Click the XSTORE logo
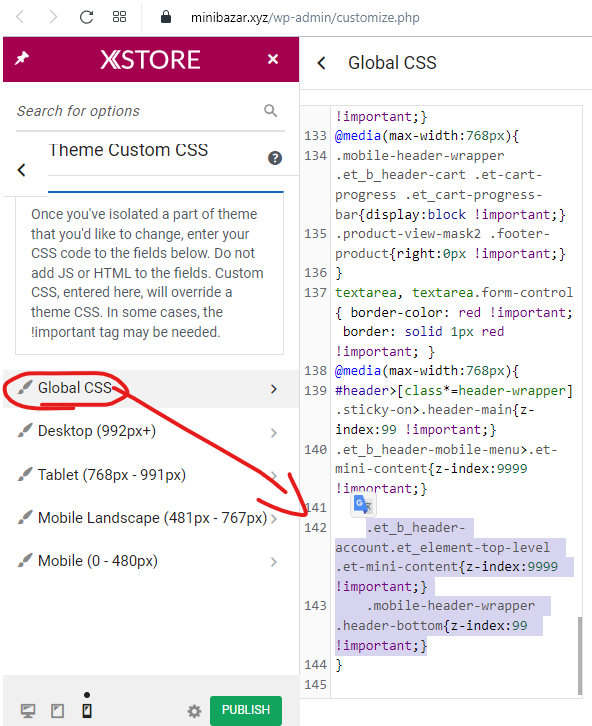 (150, 59)
